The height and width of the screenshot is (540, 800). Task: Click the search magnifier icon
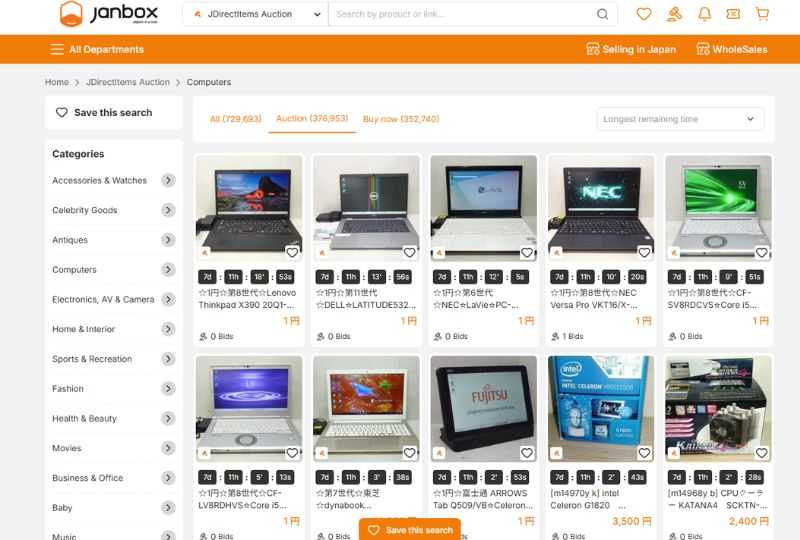602,14
